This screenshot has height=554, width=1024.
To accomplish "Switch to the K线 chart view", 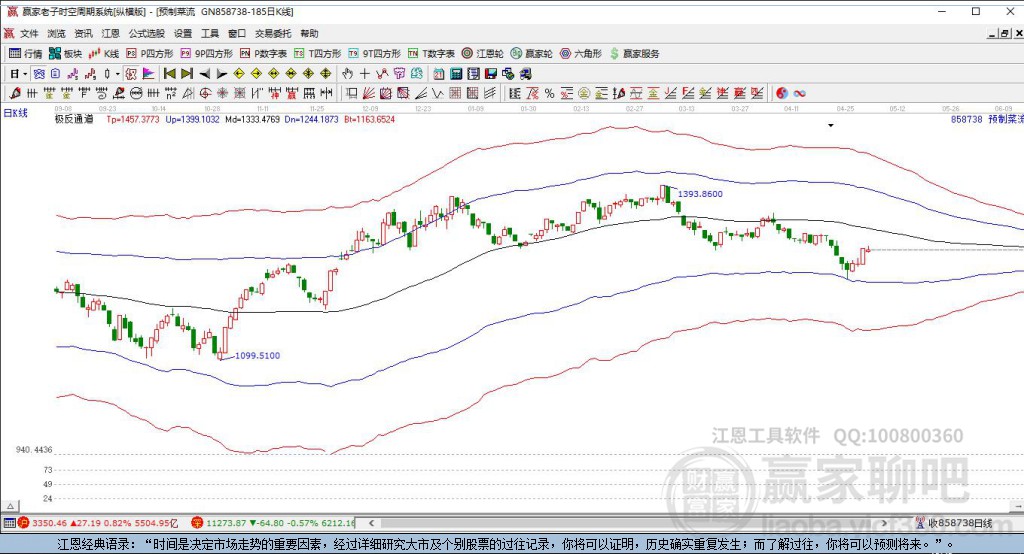I will 104,54.
